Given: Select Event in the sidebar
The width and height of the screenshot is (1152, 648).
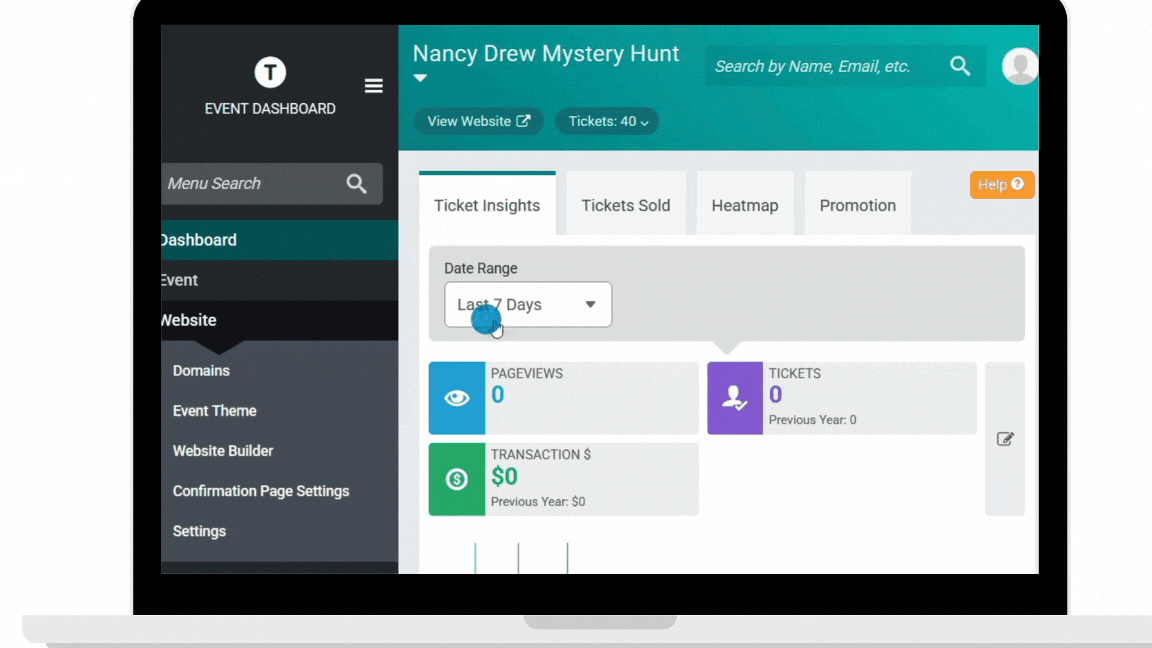Looking at the screenshot, I should (x=279, y=280).
